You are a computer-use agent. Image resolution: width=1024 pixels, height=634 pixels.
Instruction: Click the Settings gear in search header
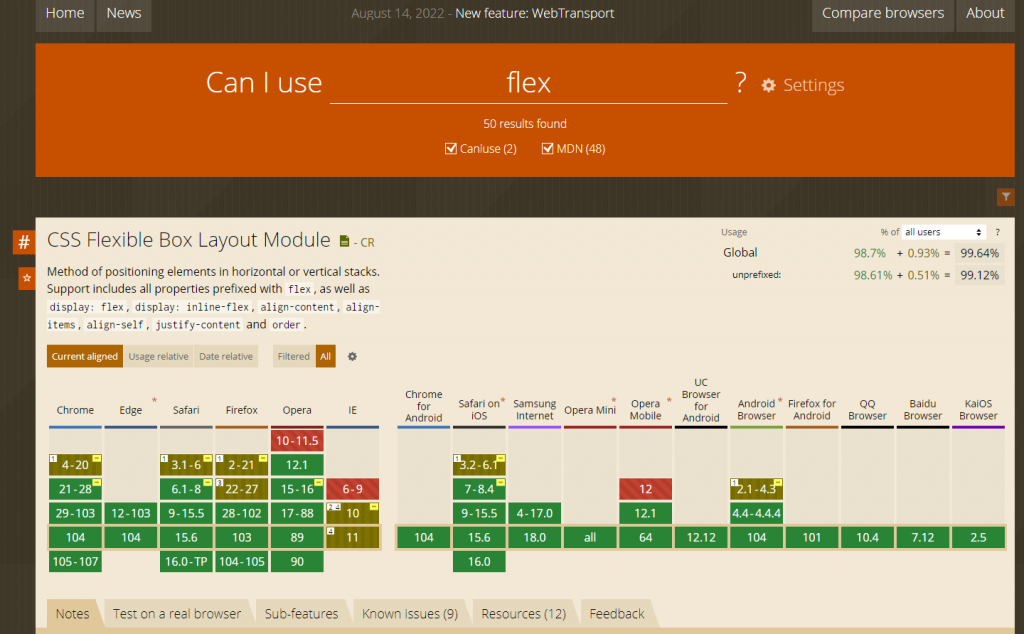[768, 85]
